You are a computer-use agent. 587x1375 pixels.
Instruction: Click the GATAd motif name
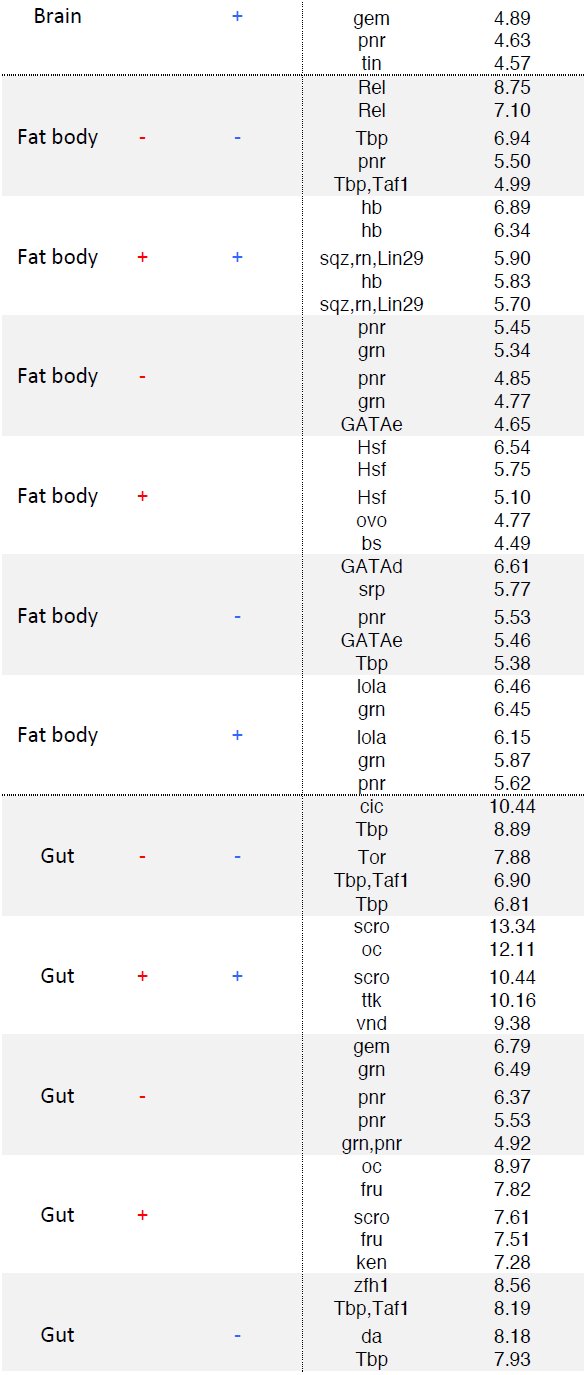point(372,566)
